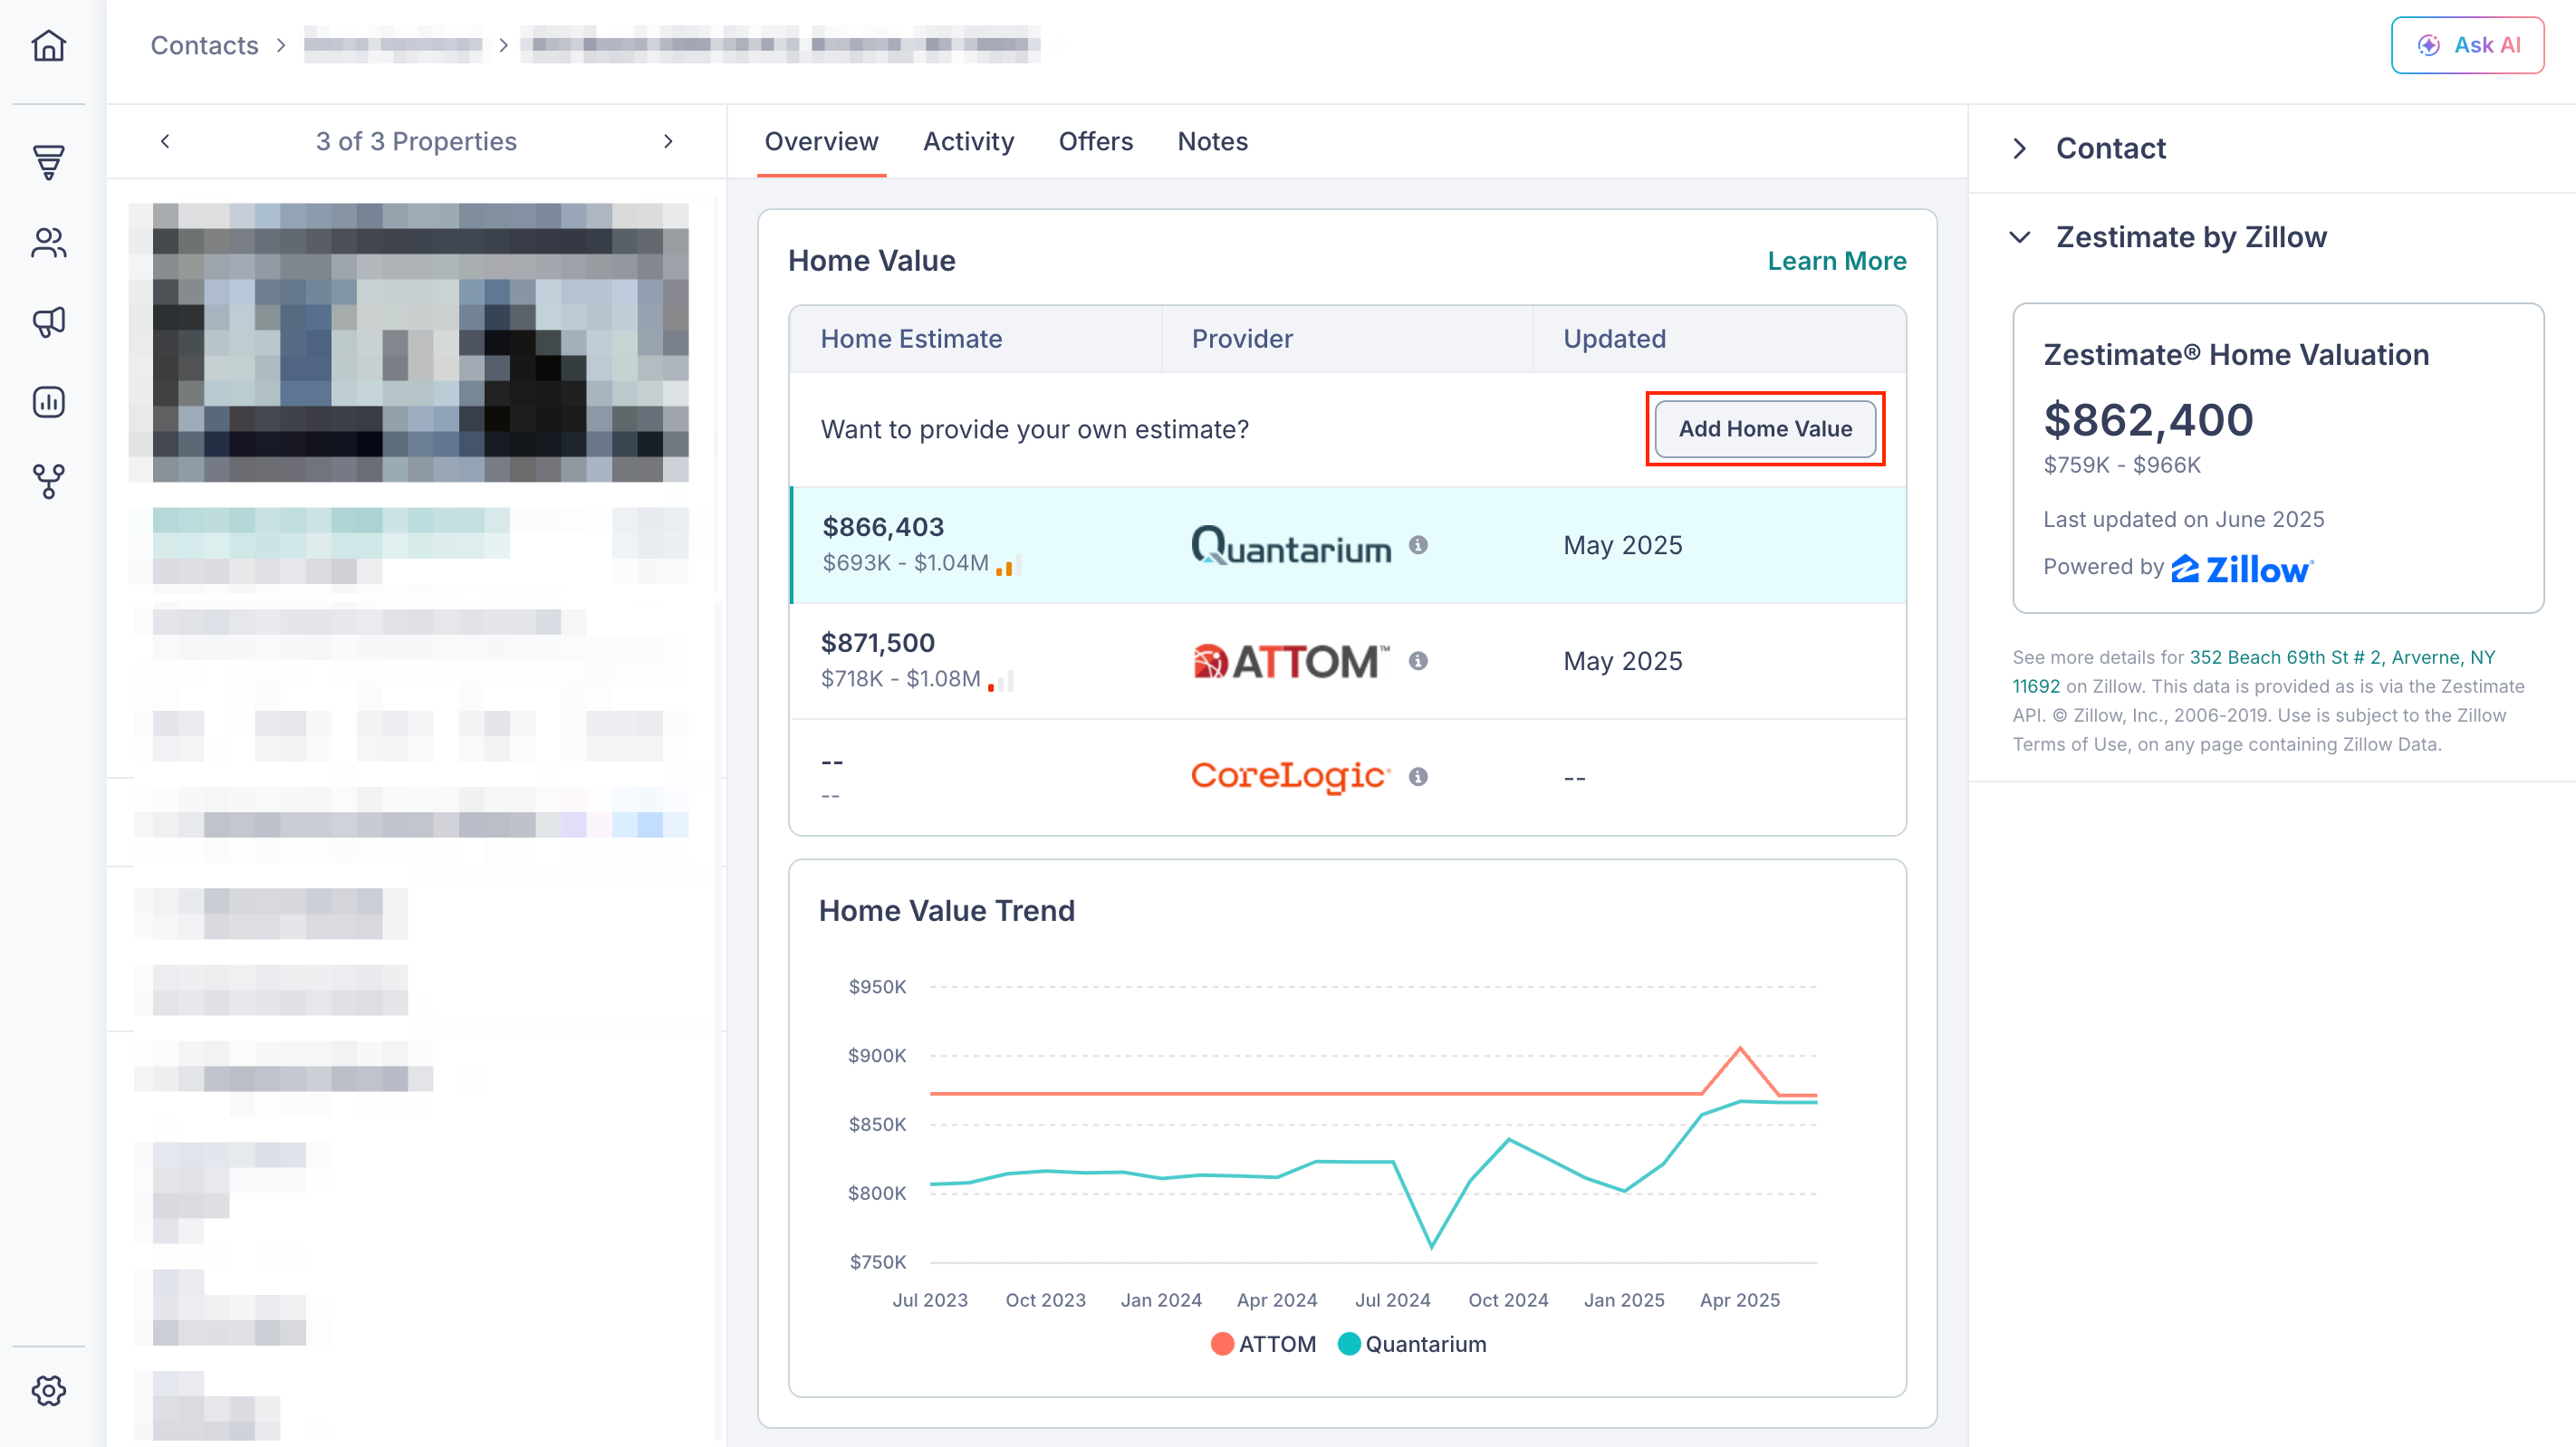Go to previous property arrow
The width and height of the screenshot is (2576, 1447).
(x=165, y=141)
